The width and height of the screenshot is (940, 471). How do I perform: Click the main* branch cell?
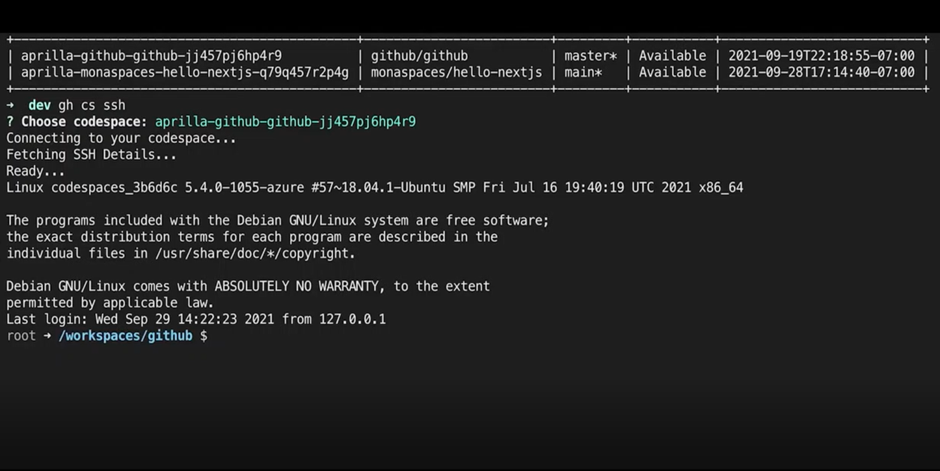[x=583, y=73]
